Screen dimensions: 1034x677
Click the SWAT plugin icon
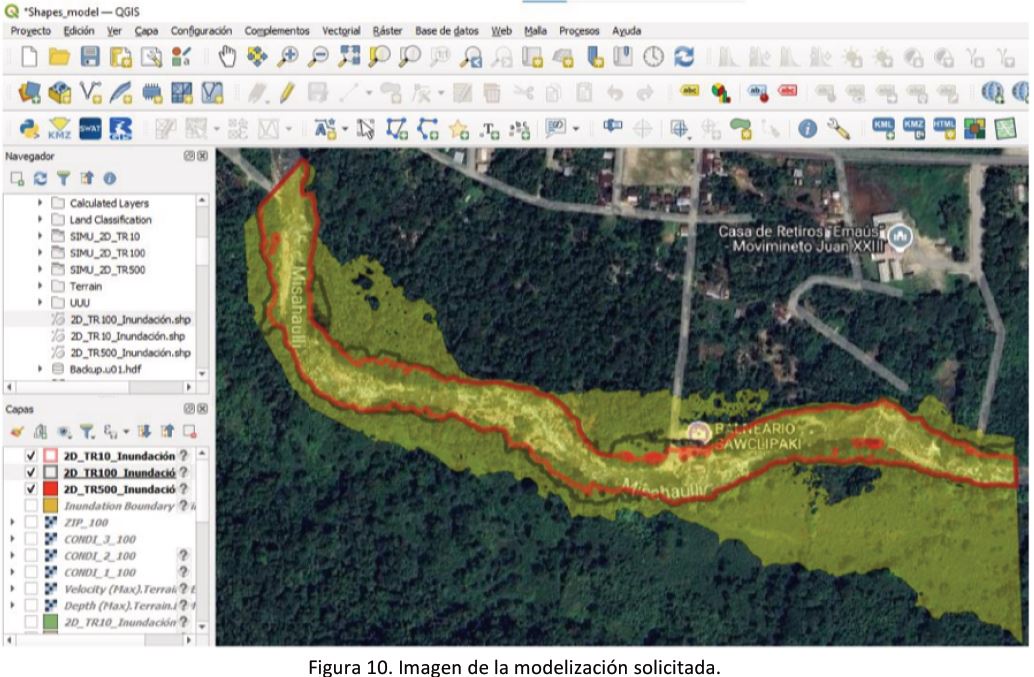coord(93,127)
